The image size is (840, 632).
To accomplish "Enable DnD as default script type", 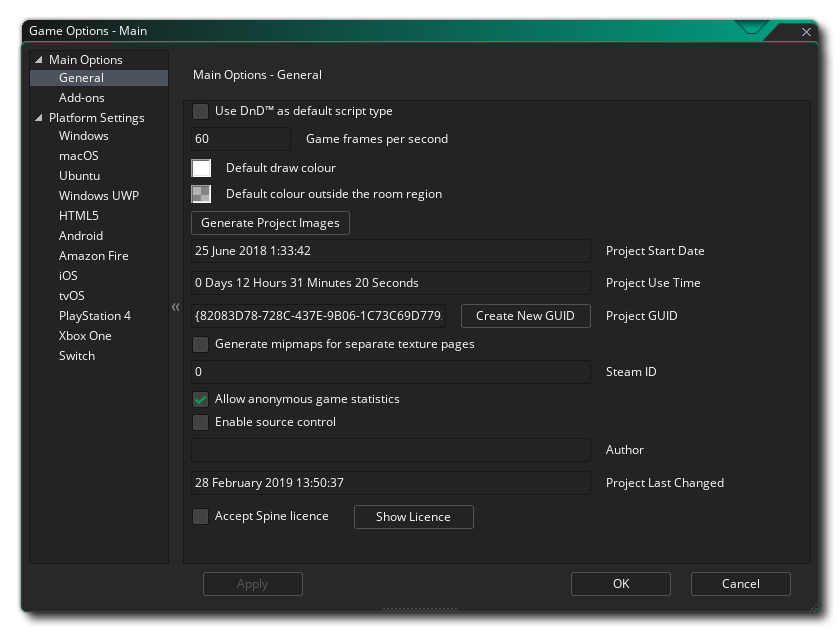I will [200, 111].
